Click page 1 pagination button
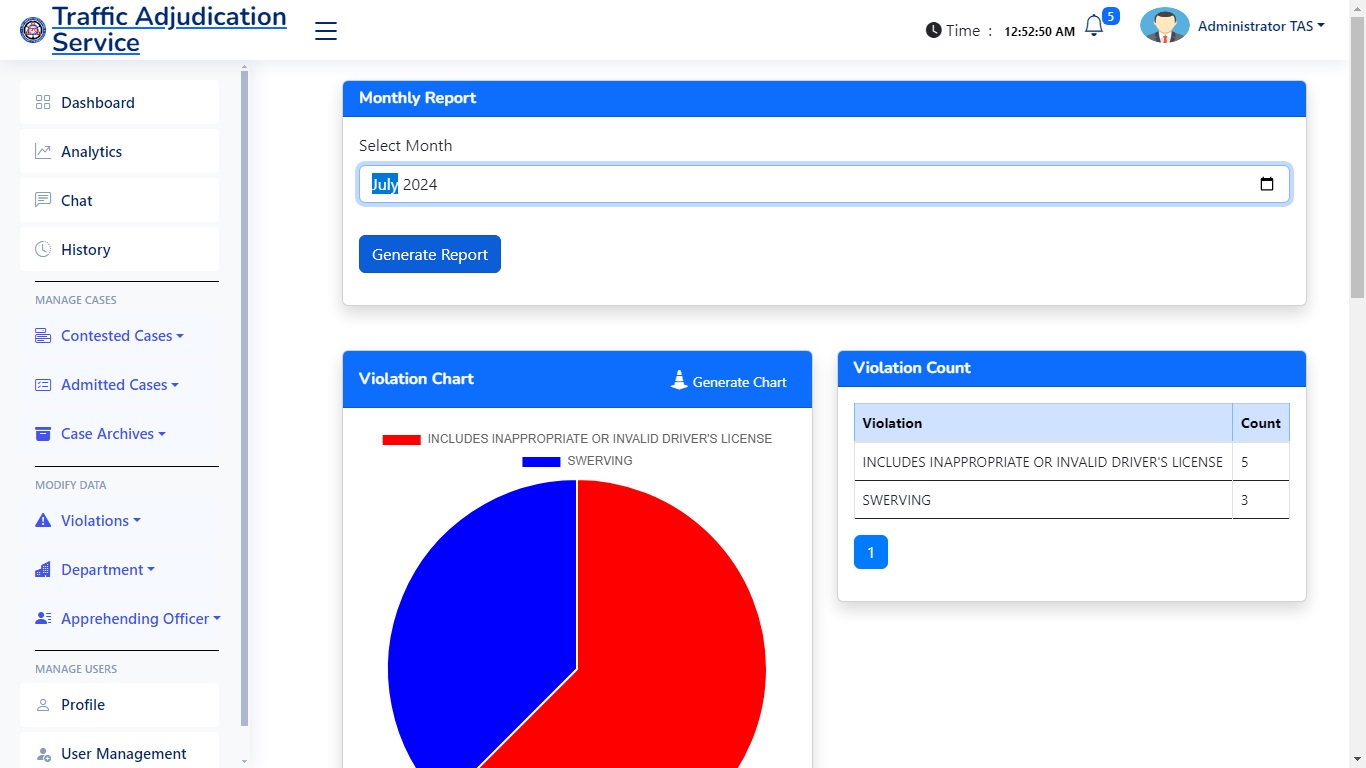The width and height of the screenshot is (1366, 768). click(870, 552)
